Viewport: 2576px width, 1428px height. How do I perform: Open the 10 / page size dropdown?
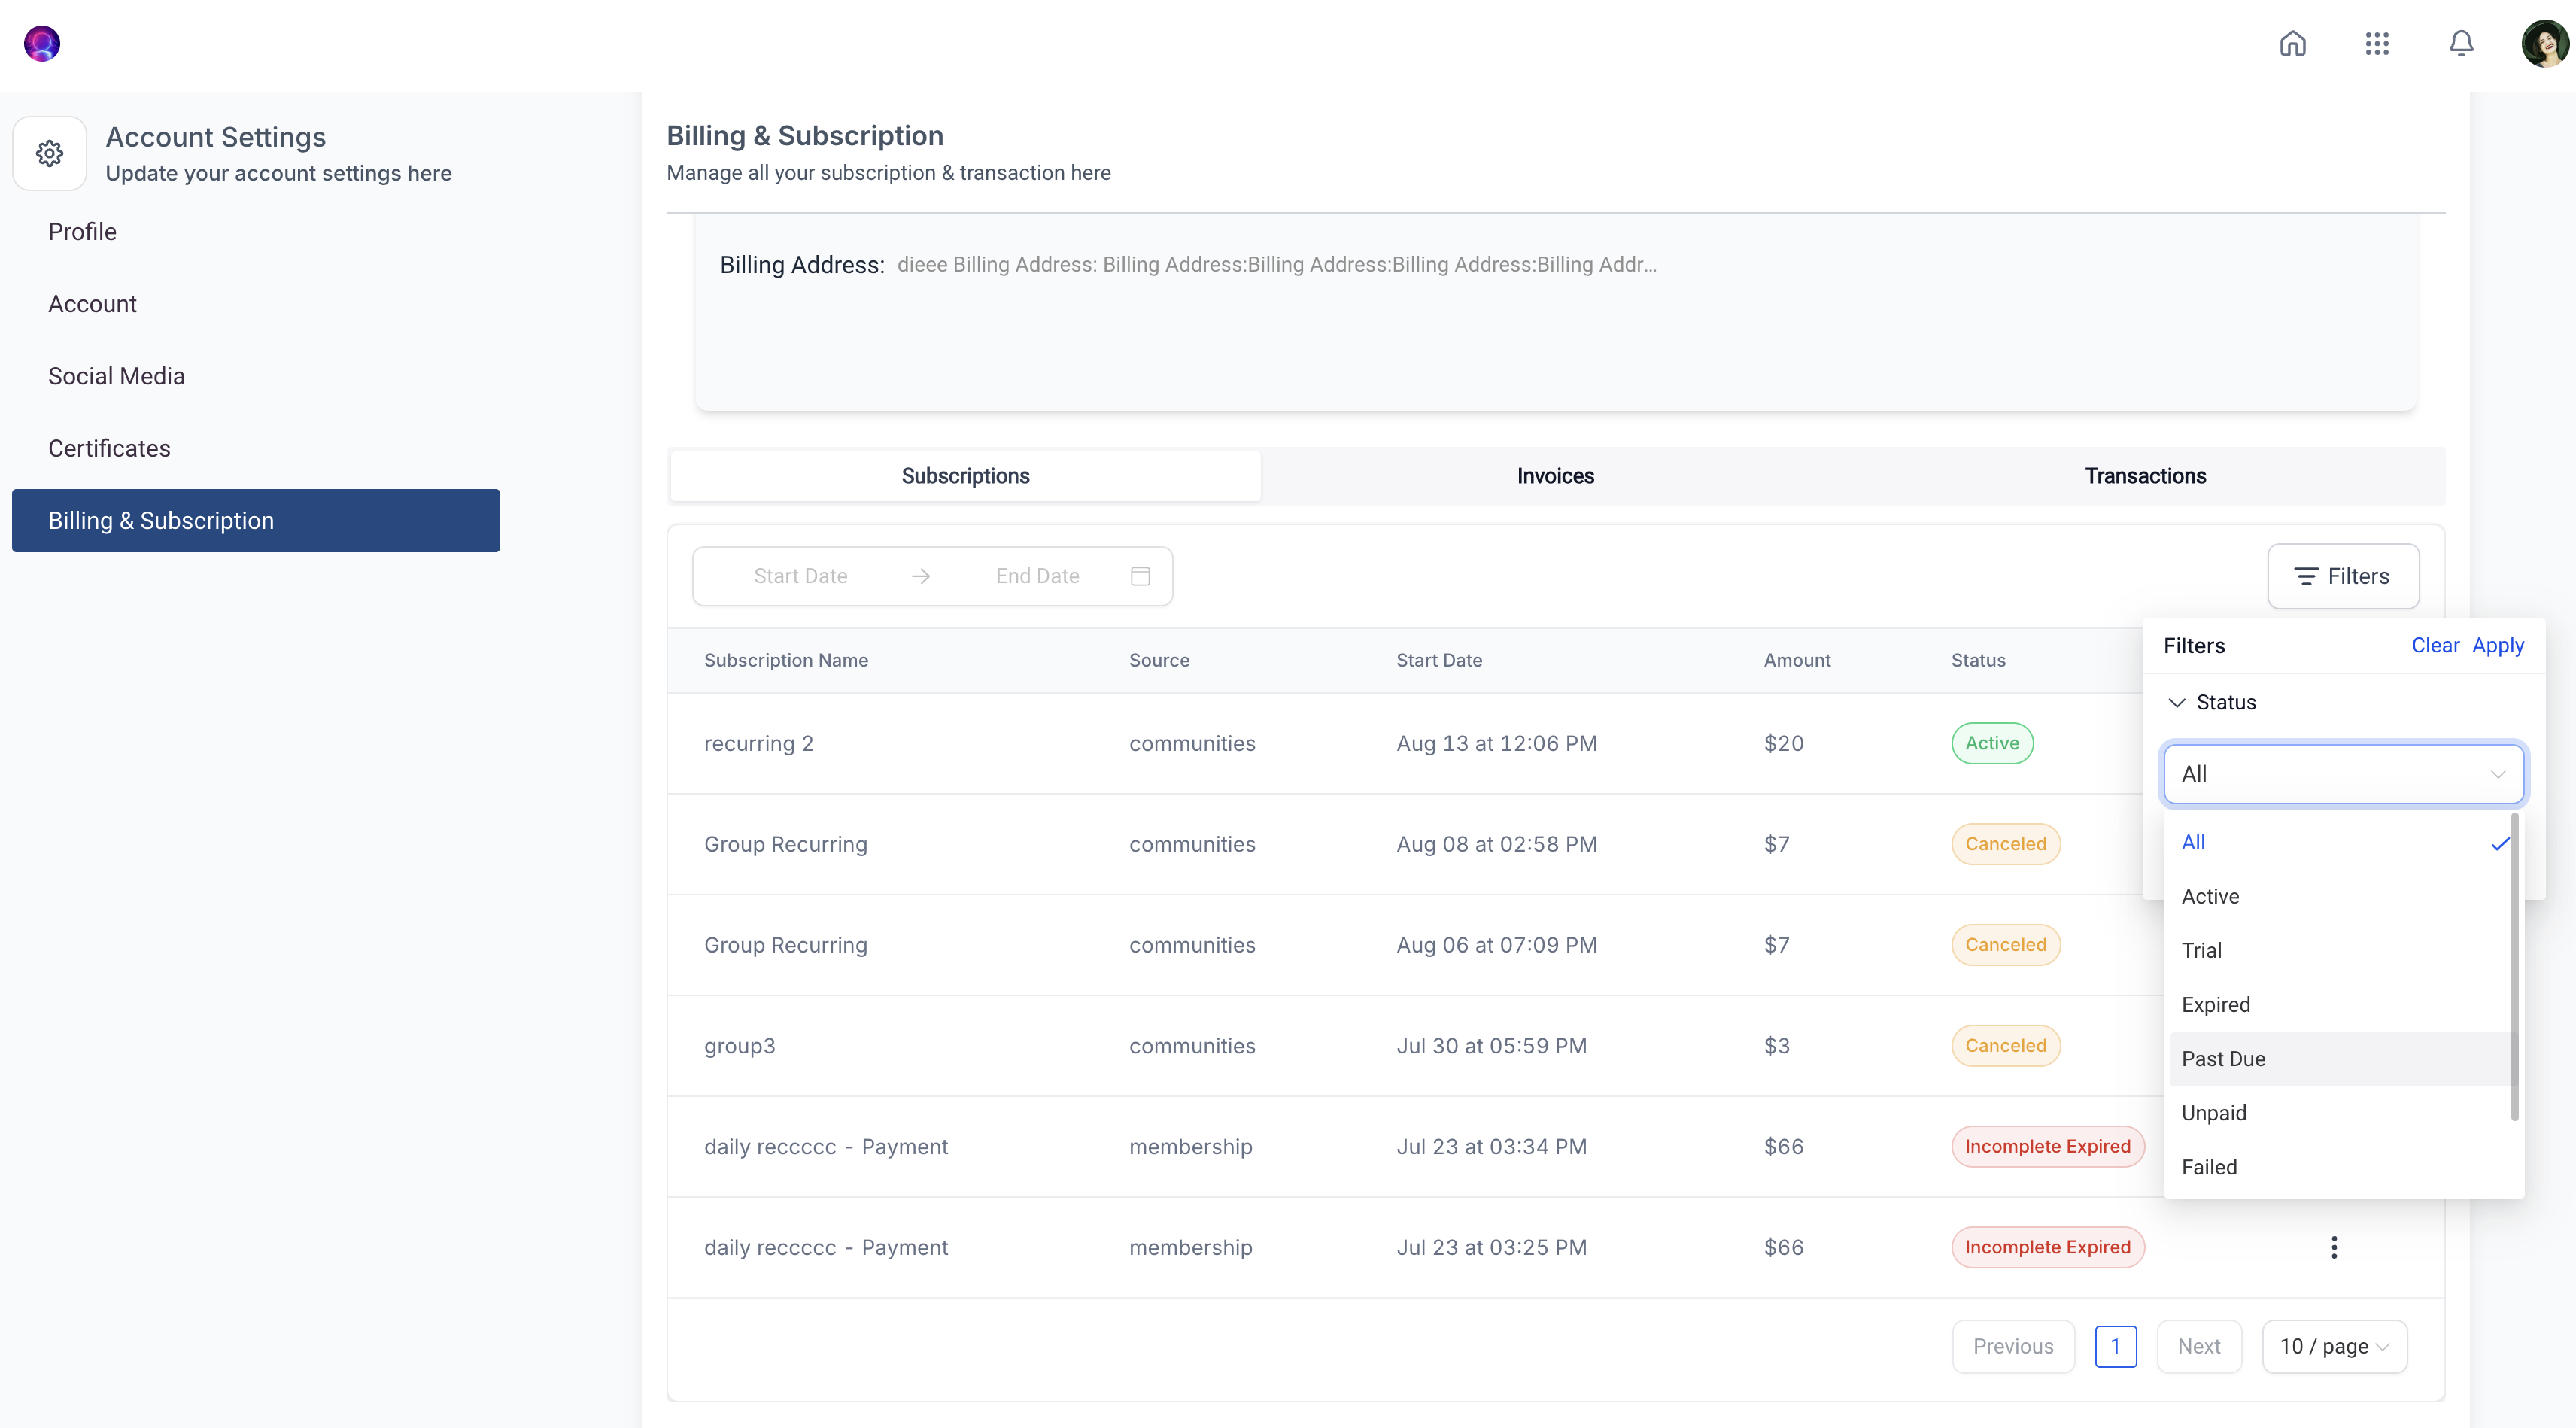(x=2334, y=1346)
